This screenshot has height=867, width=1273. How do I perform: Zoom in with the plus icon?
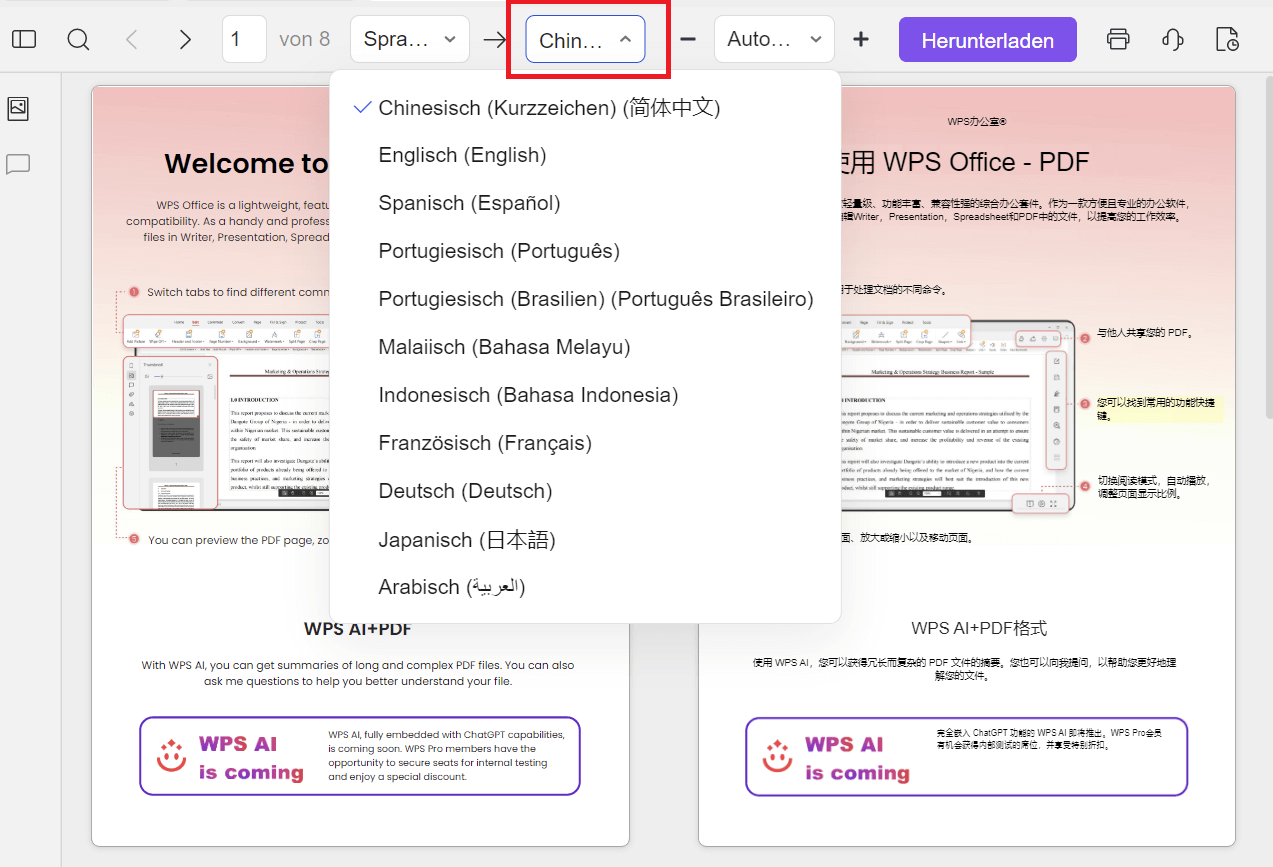[861, 39]
